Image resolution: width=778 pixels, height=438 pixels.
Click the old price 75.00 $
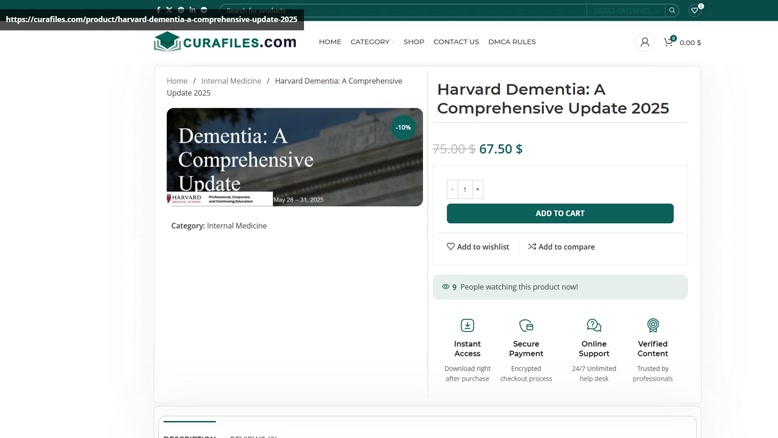pos(454,149)
